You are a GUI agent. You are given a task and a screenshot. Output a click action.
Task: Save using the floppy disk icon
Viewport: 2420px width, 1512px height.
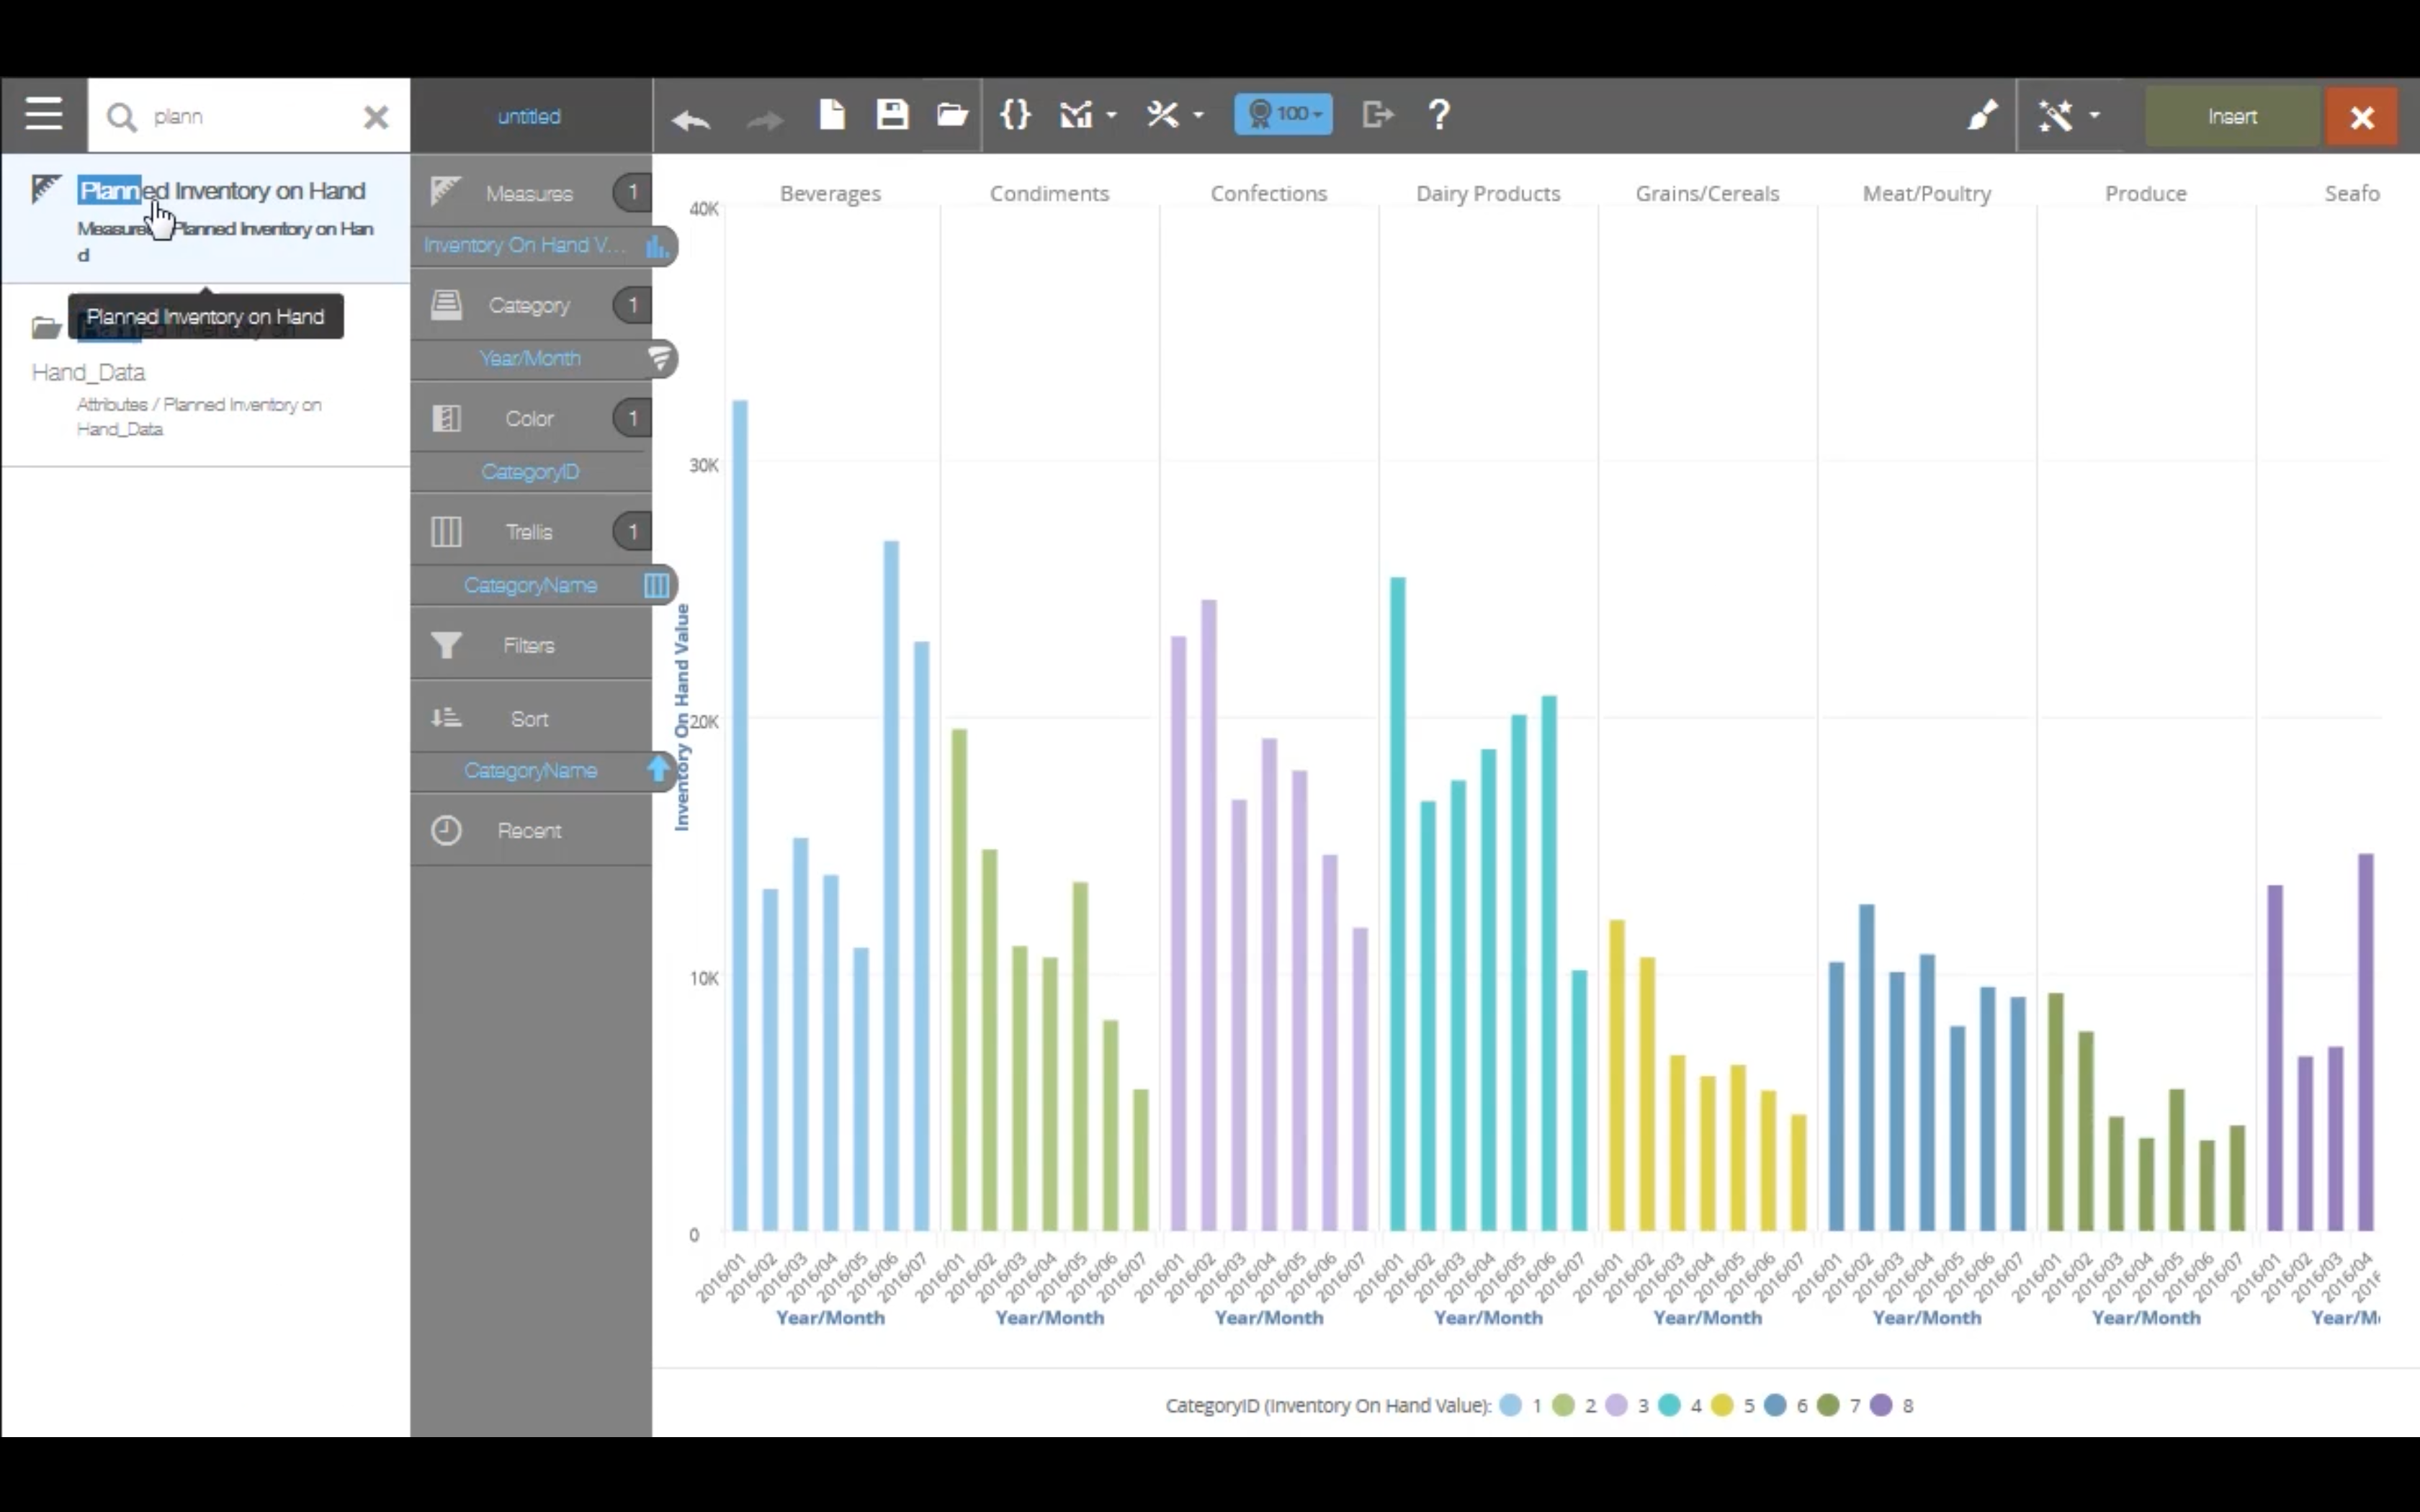892,114
